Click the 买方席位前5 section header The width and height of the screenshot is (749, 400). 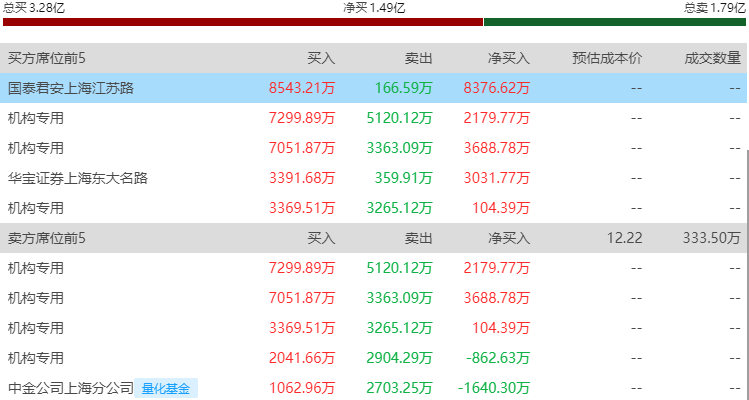coord(47,58)
